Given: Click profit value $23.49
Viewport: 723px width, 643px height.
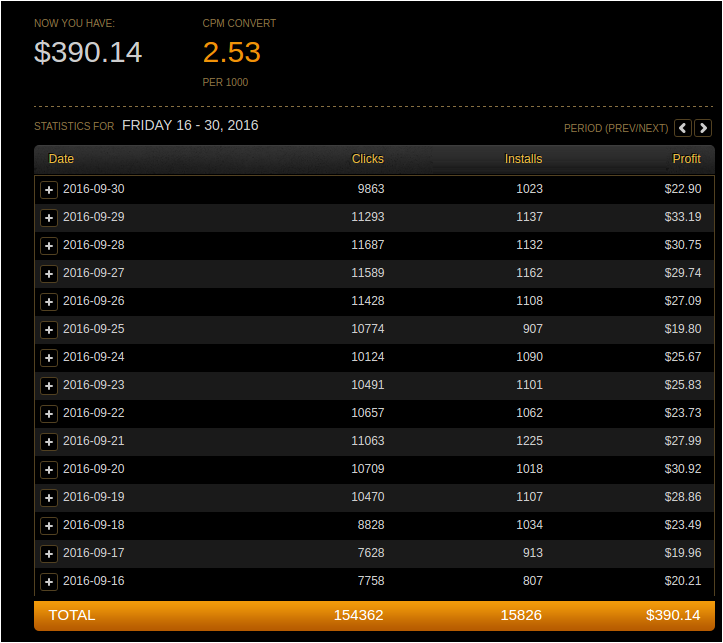Looking at the screenshot, I should [682, 525].
